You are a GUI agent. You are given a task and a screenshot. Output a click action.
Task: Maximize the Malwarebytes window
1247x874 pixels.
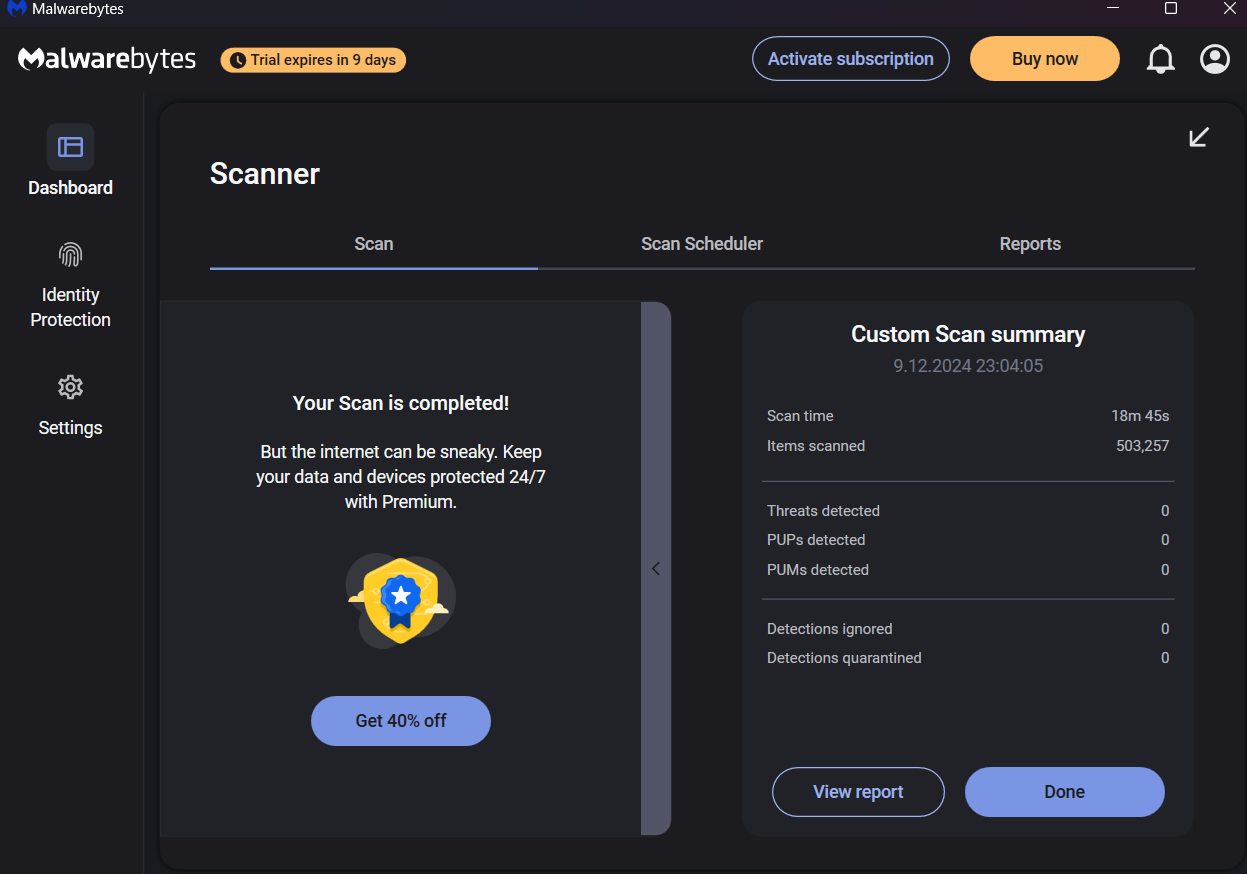coord(1171,9)
